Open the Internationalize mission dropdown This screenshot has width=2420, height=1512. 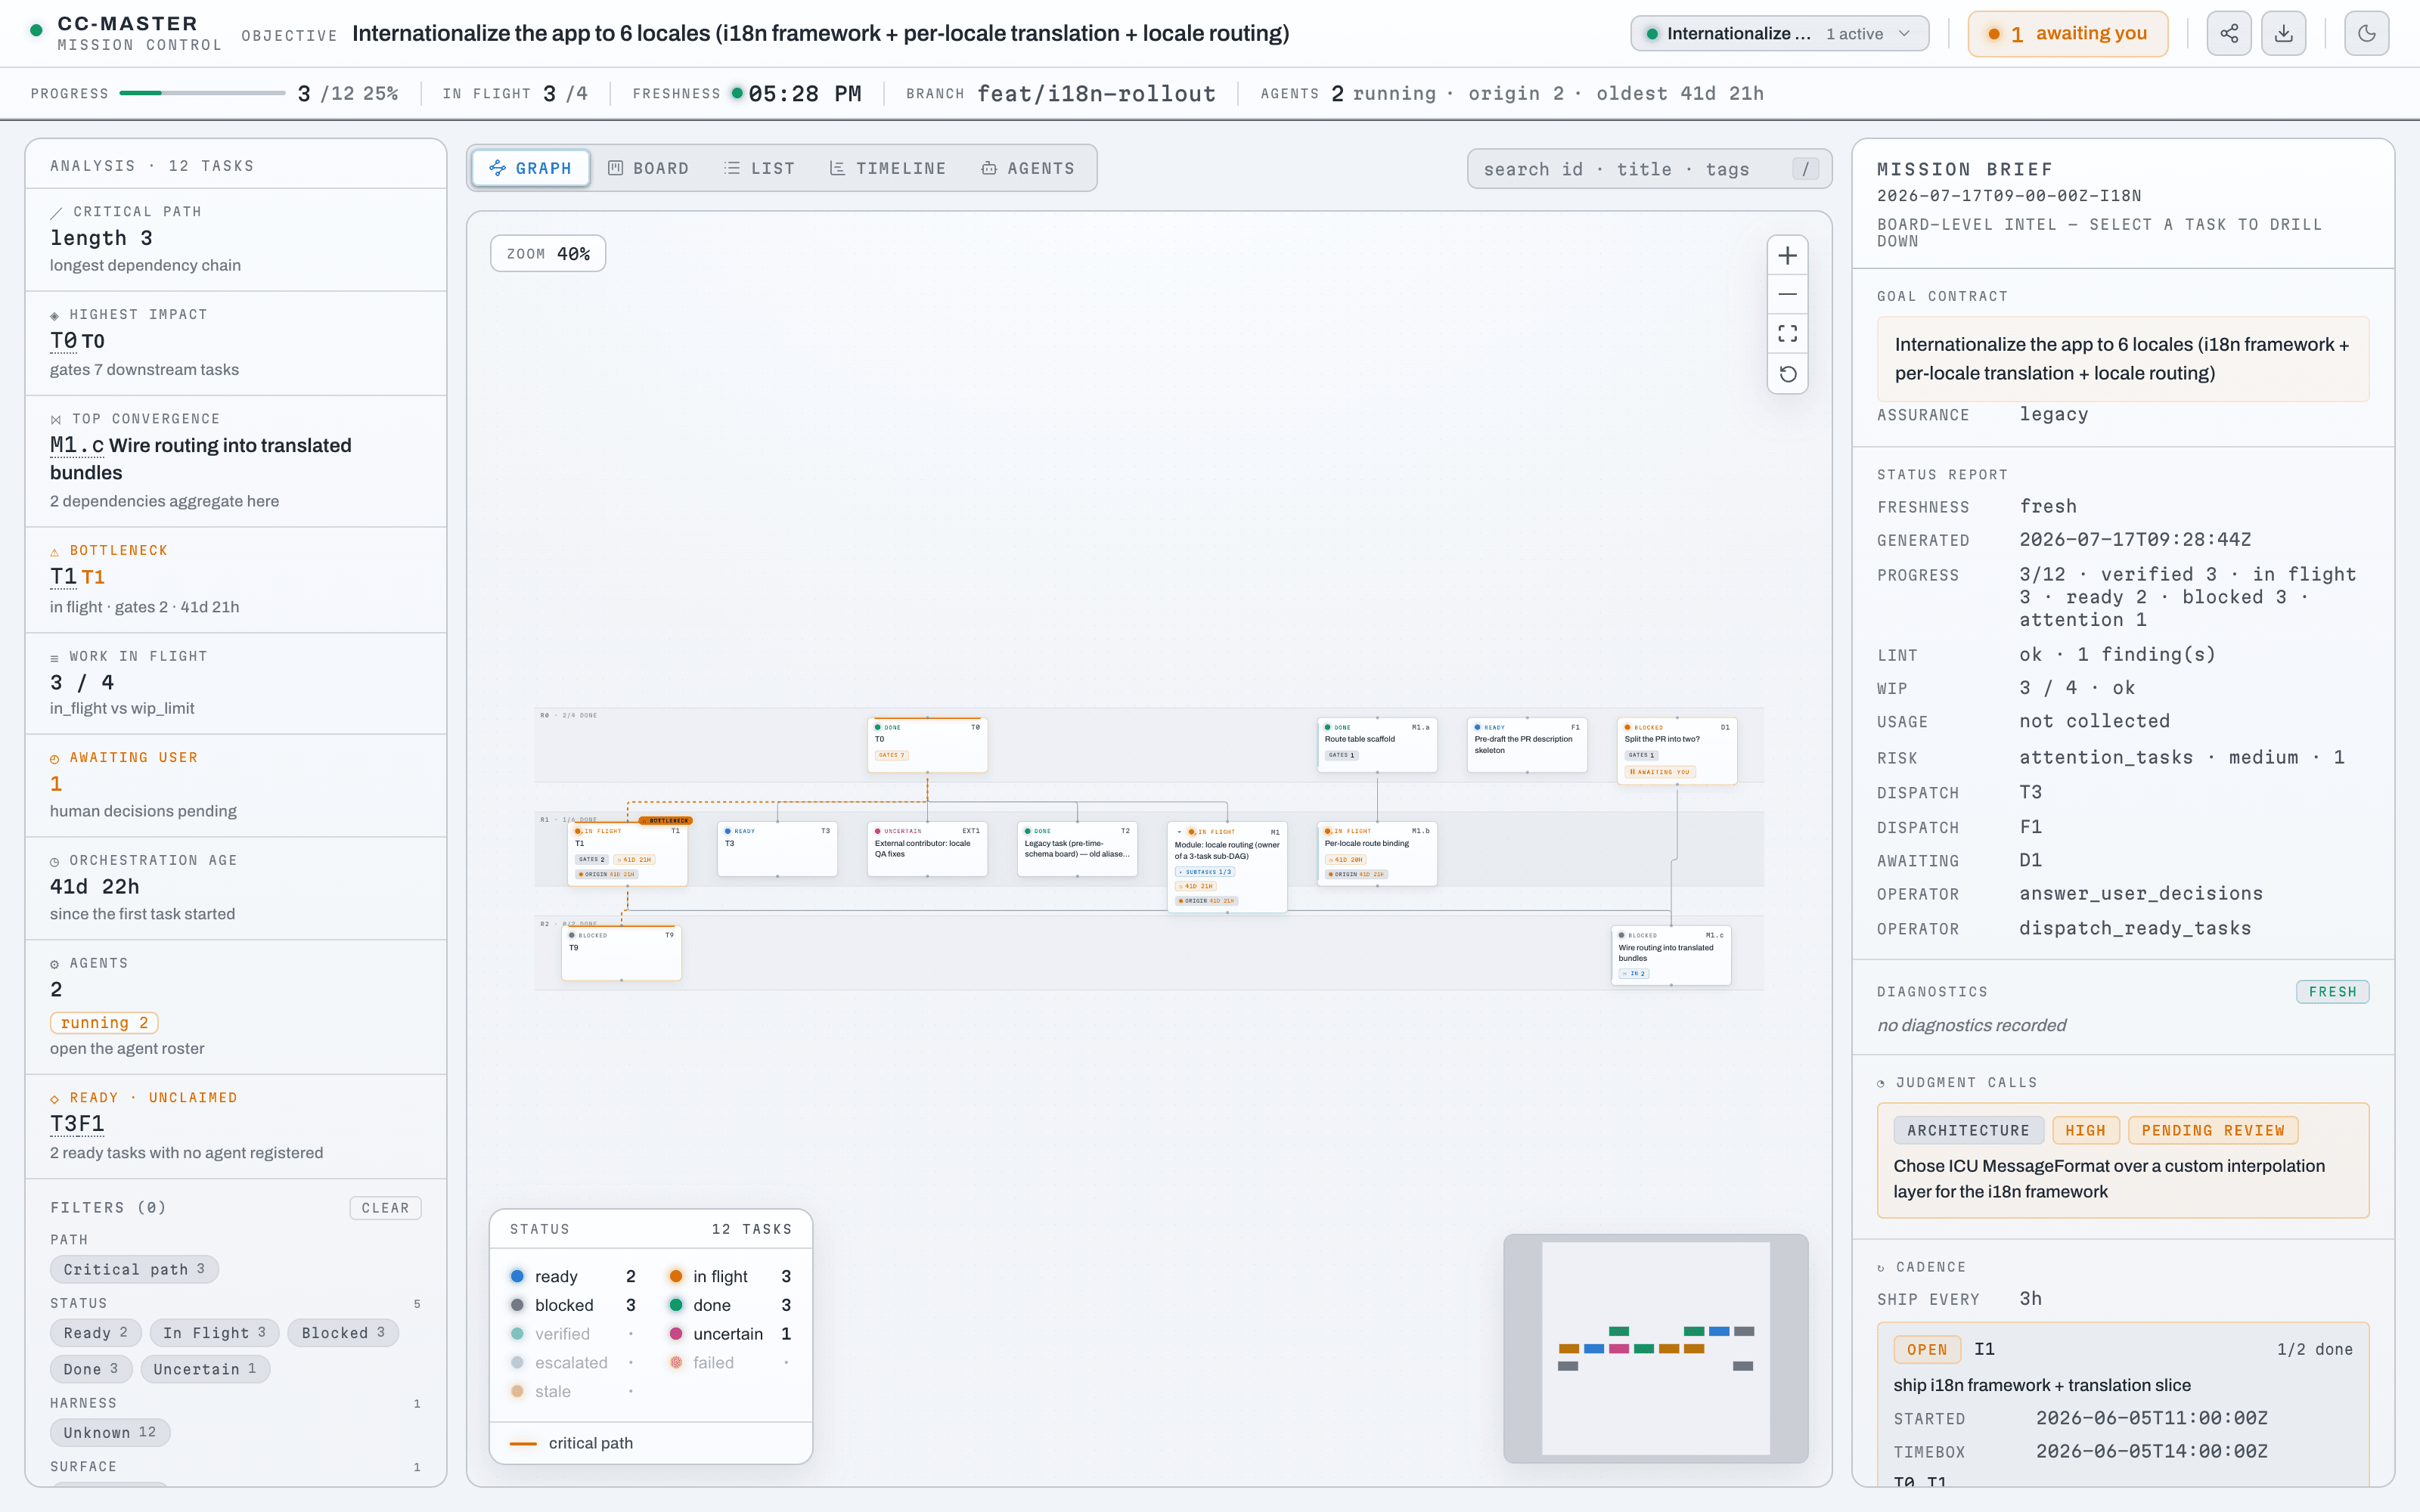1779,33
